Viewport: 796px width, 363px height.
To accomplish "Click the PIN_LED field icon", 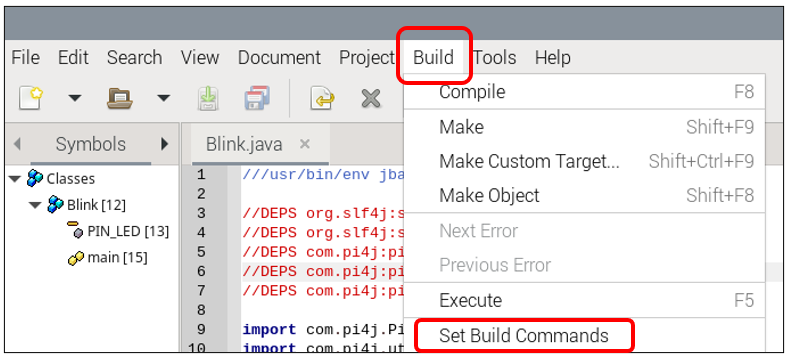I will coord(75,230).
